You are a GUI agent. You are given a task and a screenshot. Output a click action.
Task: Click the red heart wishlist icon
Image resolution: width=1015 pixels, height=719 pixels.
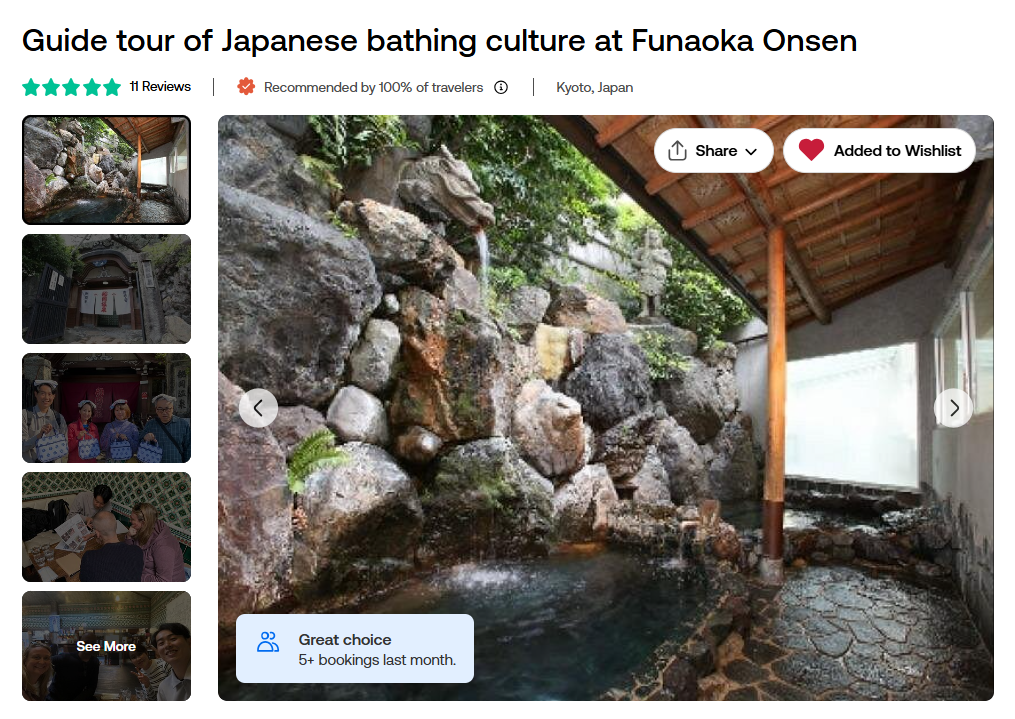811,150
